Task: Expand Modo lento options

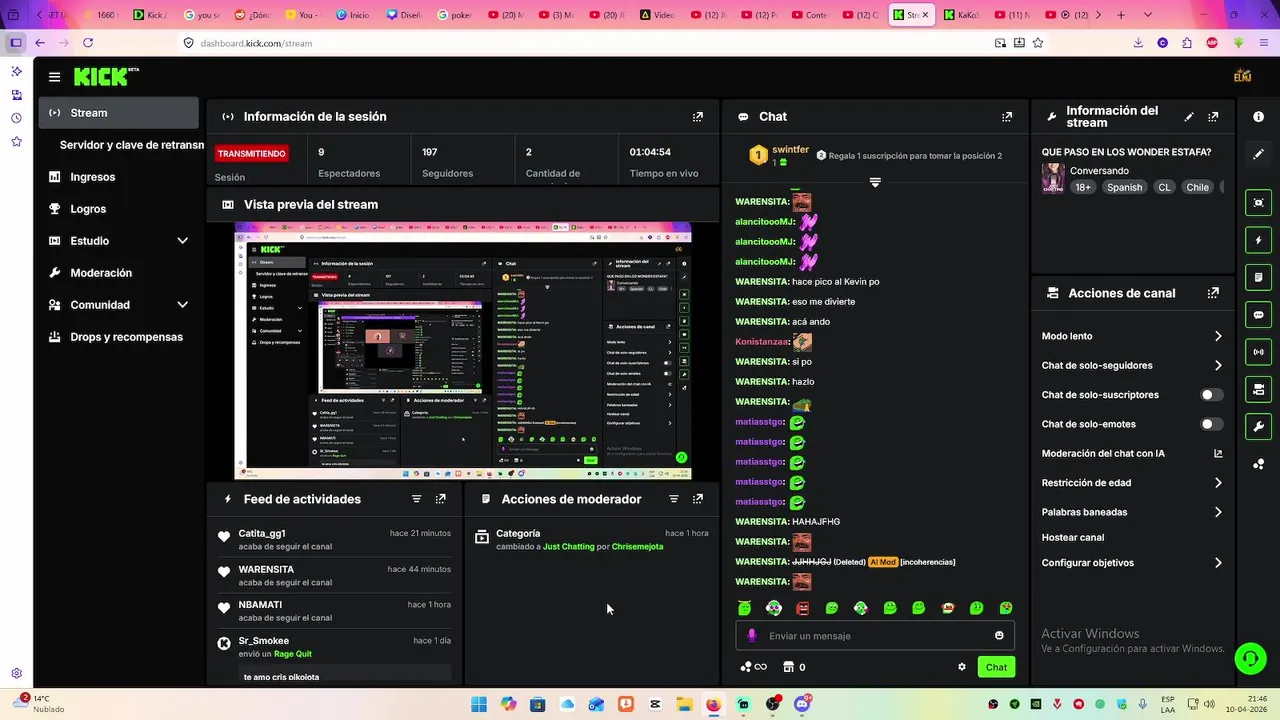Action: [1218, 337]
